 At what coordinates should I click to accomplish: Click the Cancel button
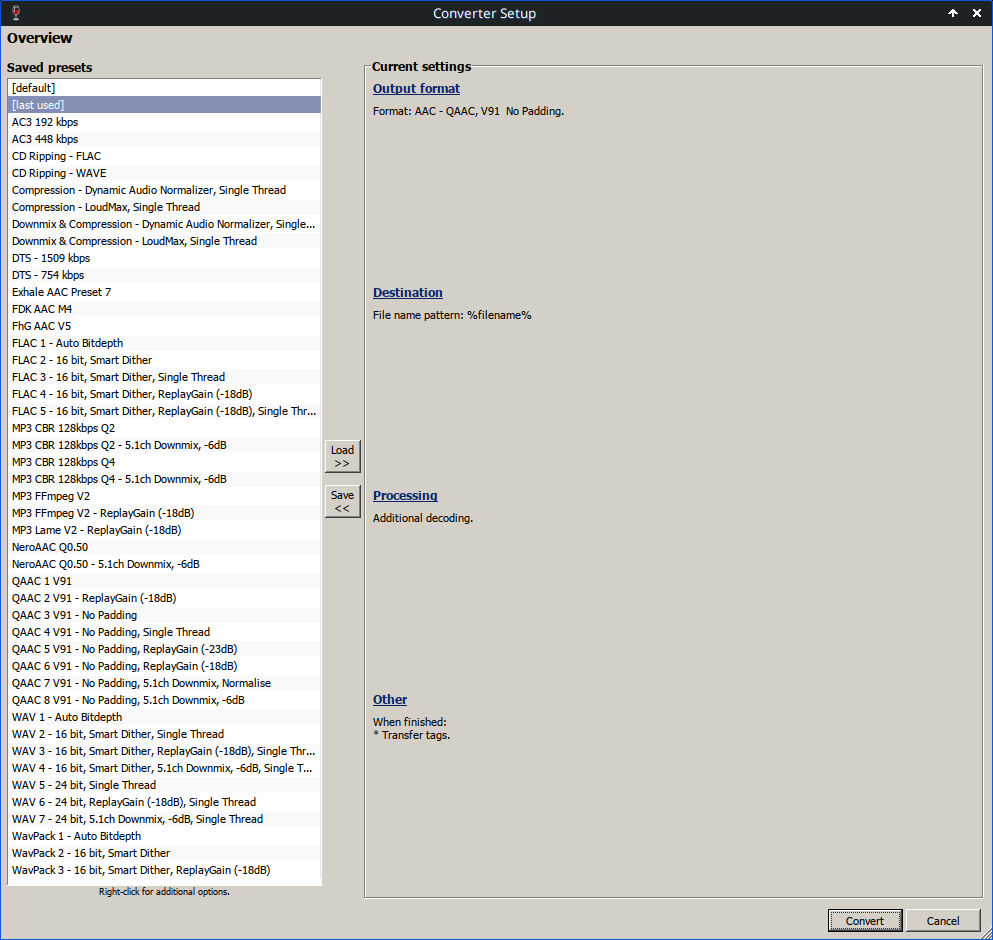pos(942,920)
